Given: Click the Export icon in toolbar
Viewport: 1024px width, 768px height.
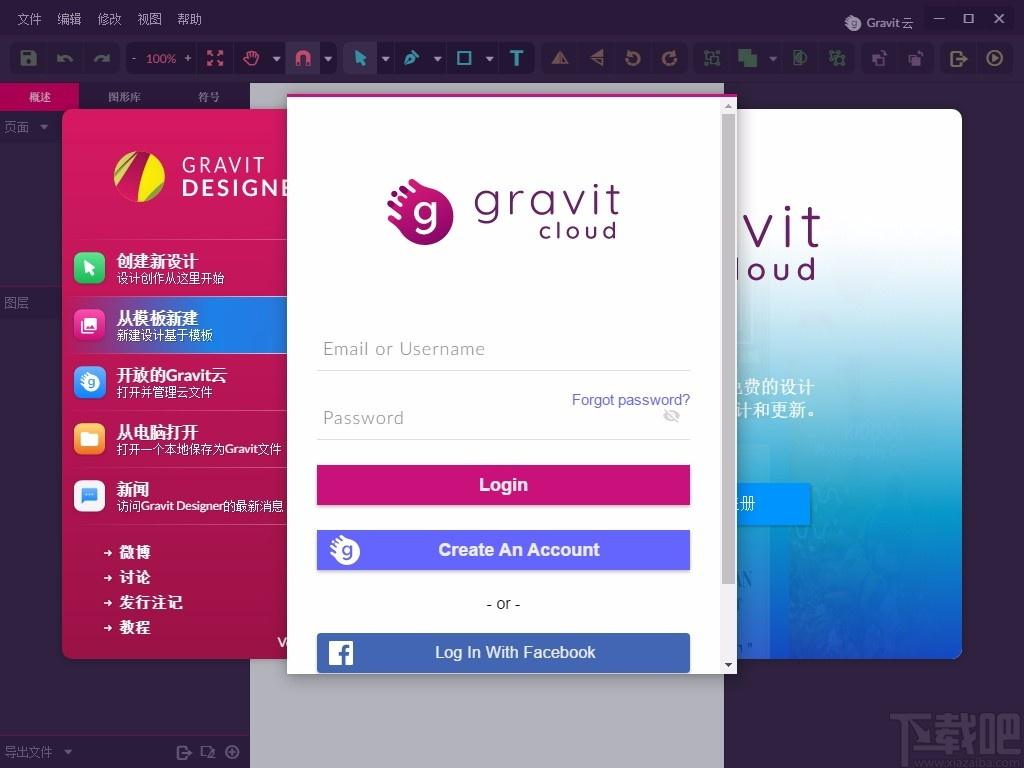Looking at the screenshot, I should [x=958, y=59].
